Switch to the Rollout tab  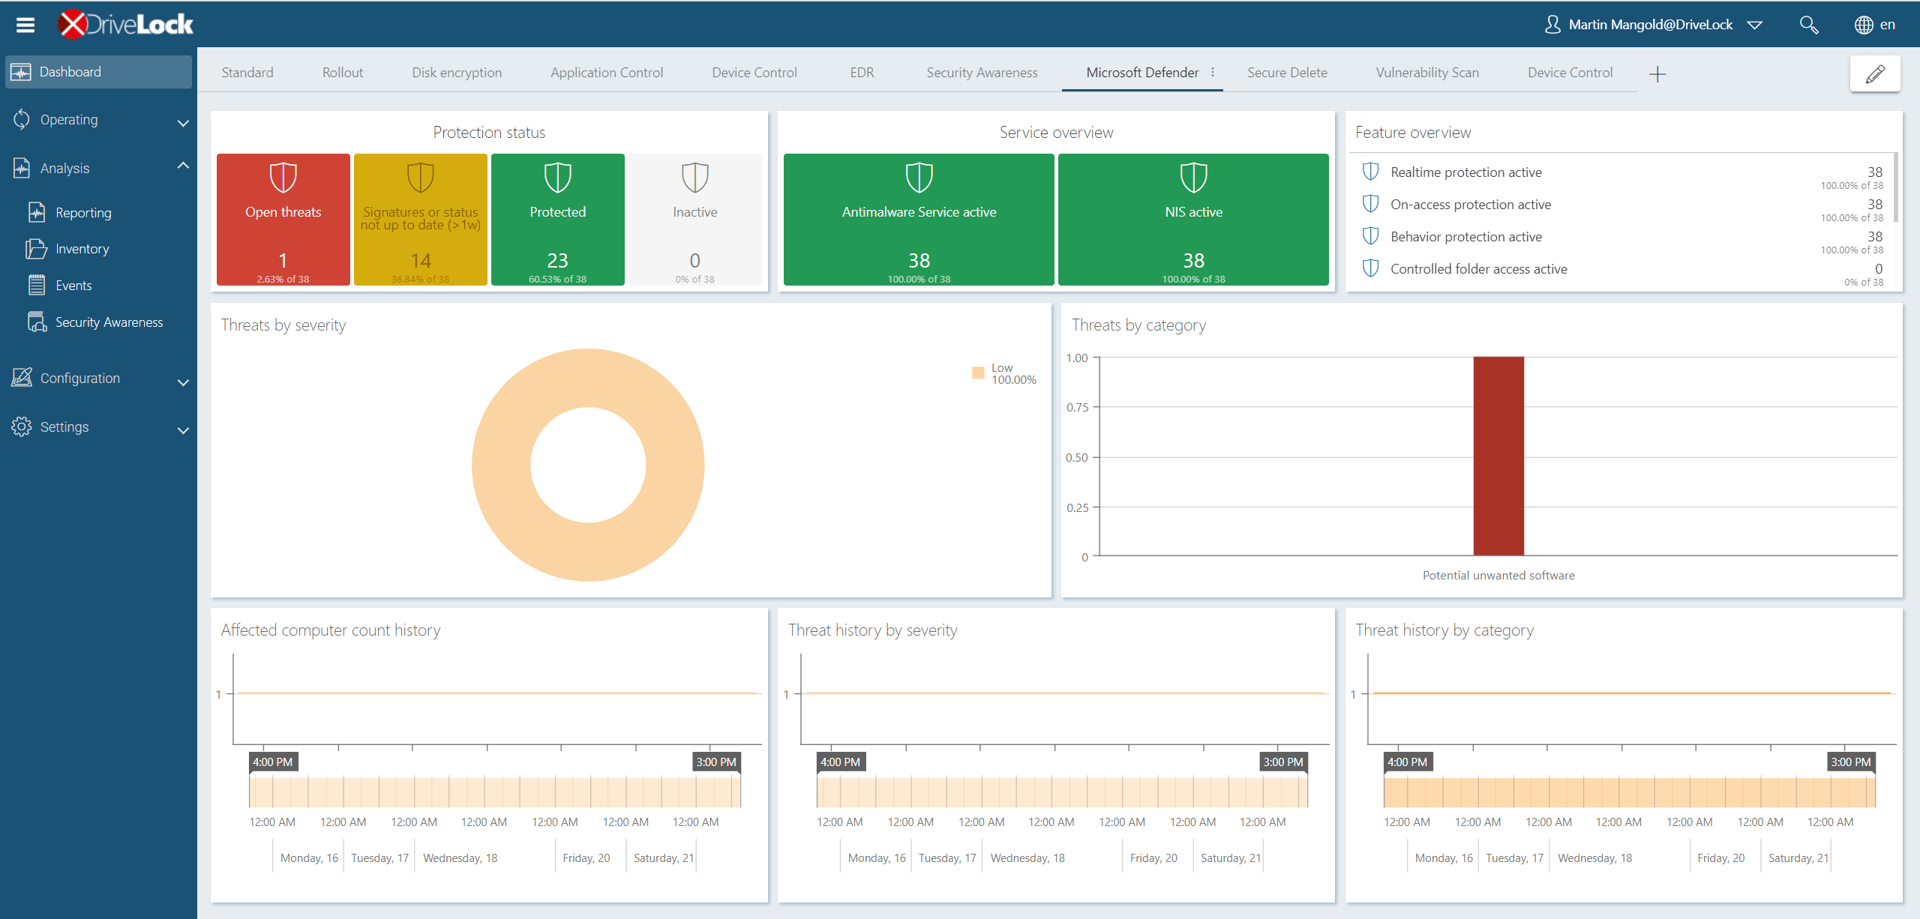point(343,72)
